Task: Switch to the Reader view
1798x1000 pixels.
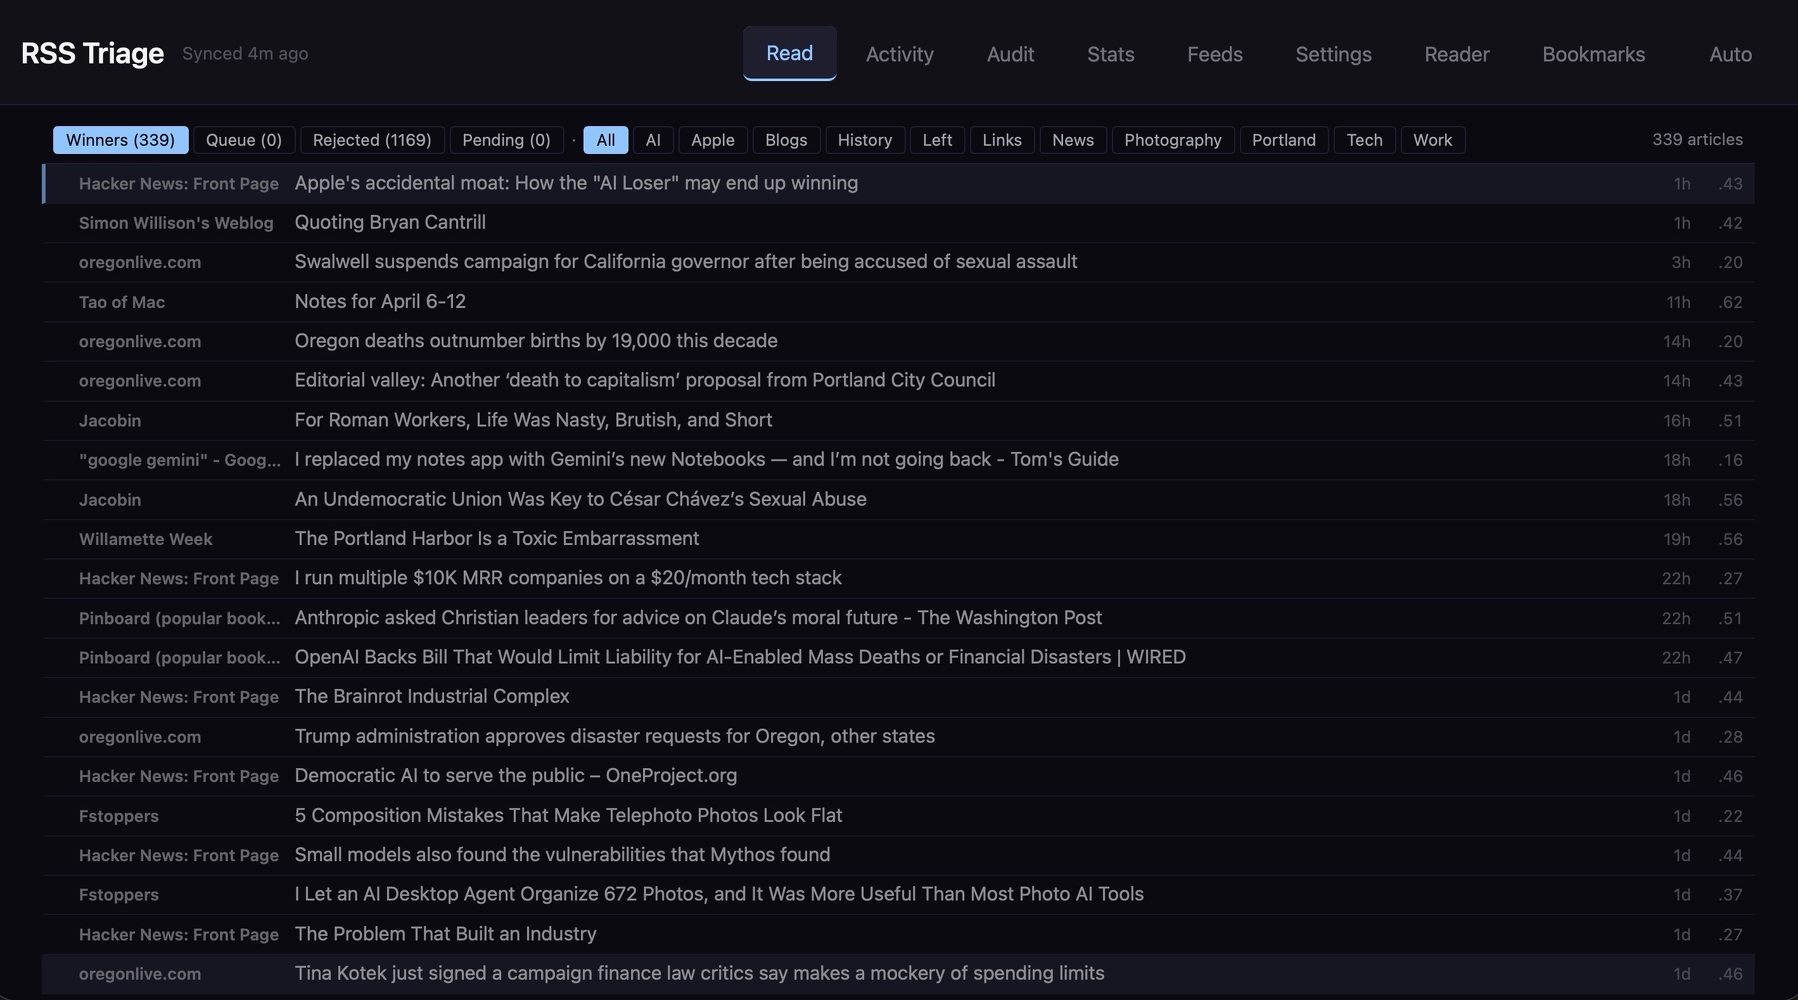Action: (x=1456, y=54)
